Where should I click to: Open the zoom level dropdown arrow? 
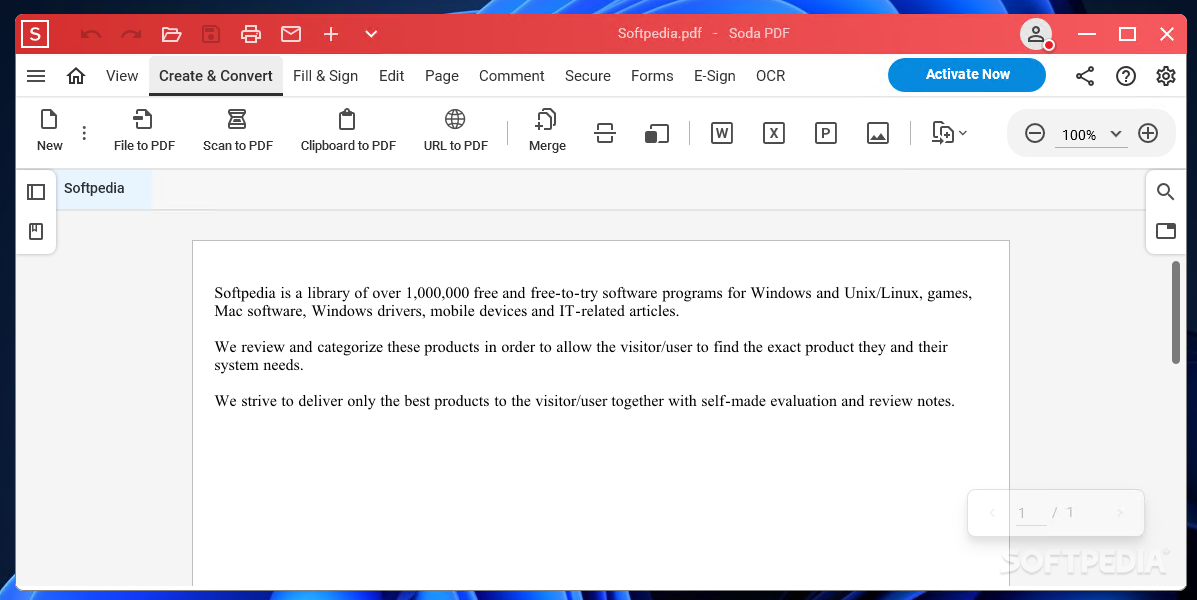(x=1115, y=134)
